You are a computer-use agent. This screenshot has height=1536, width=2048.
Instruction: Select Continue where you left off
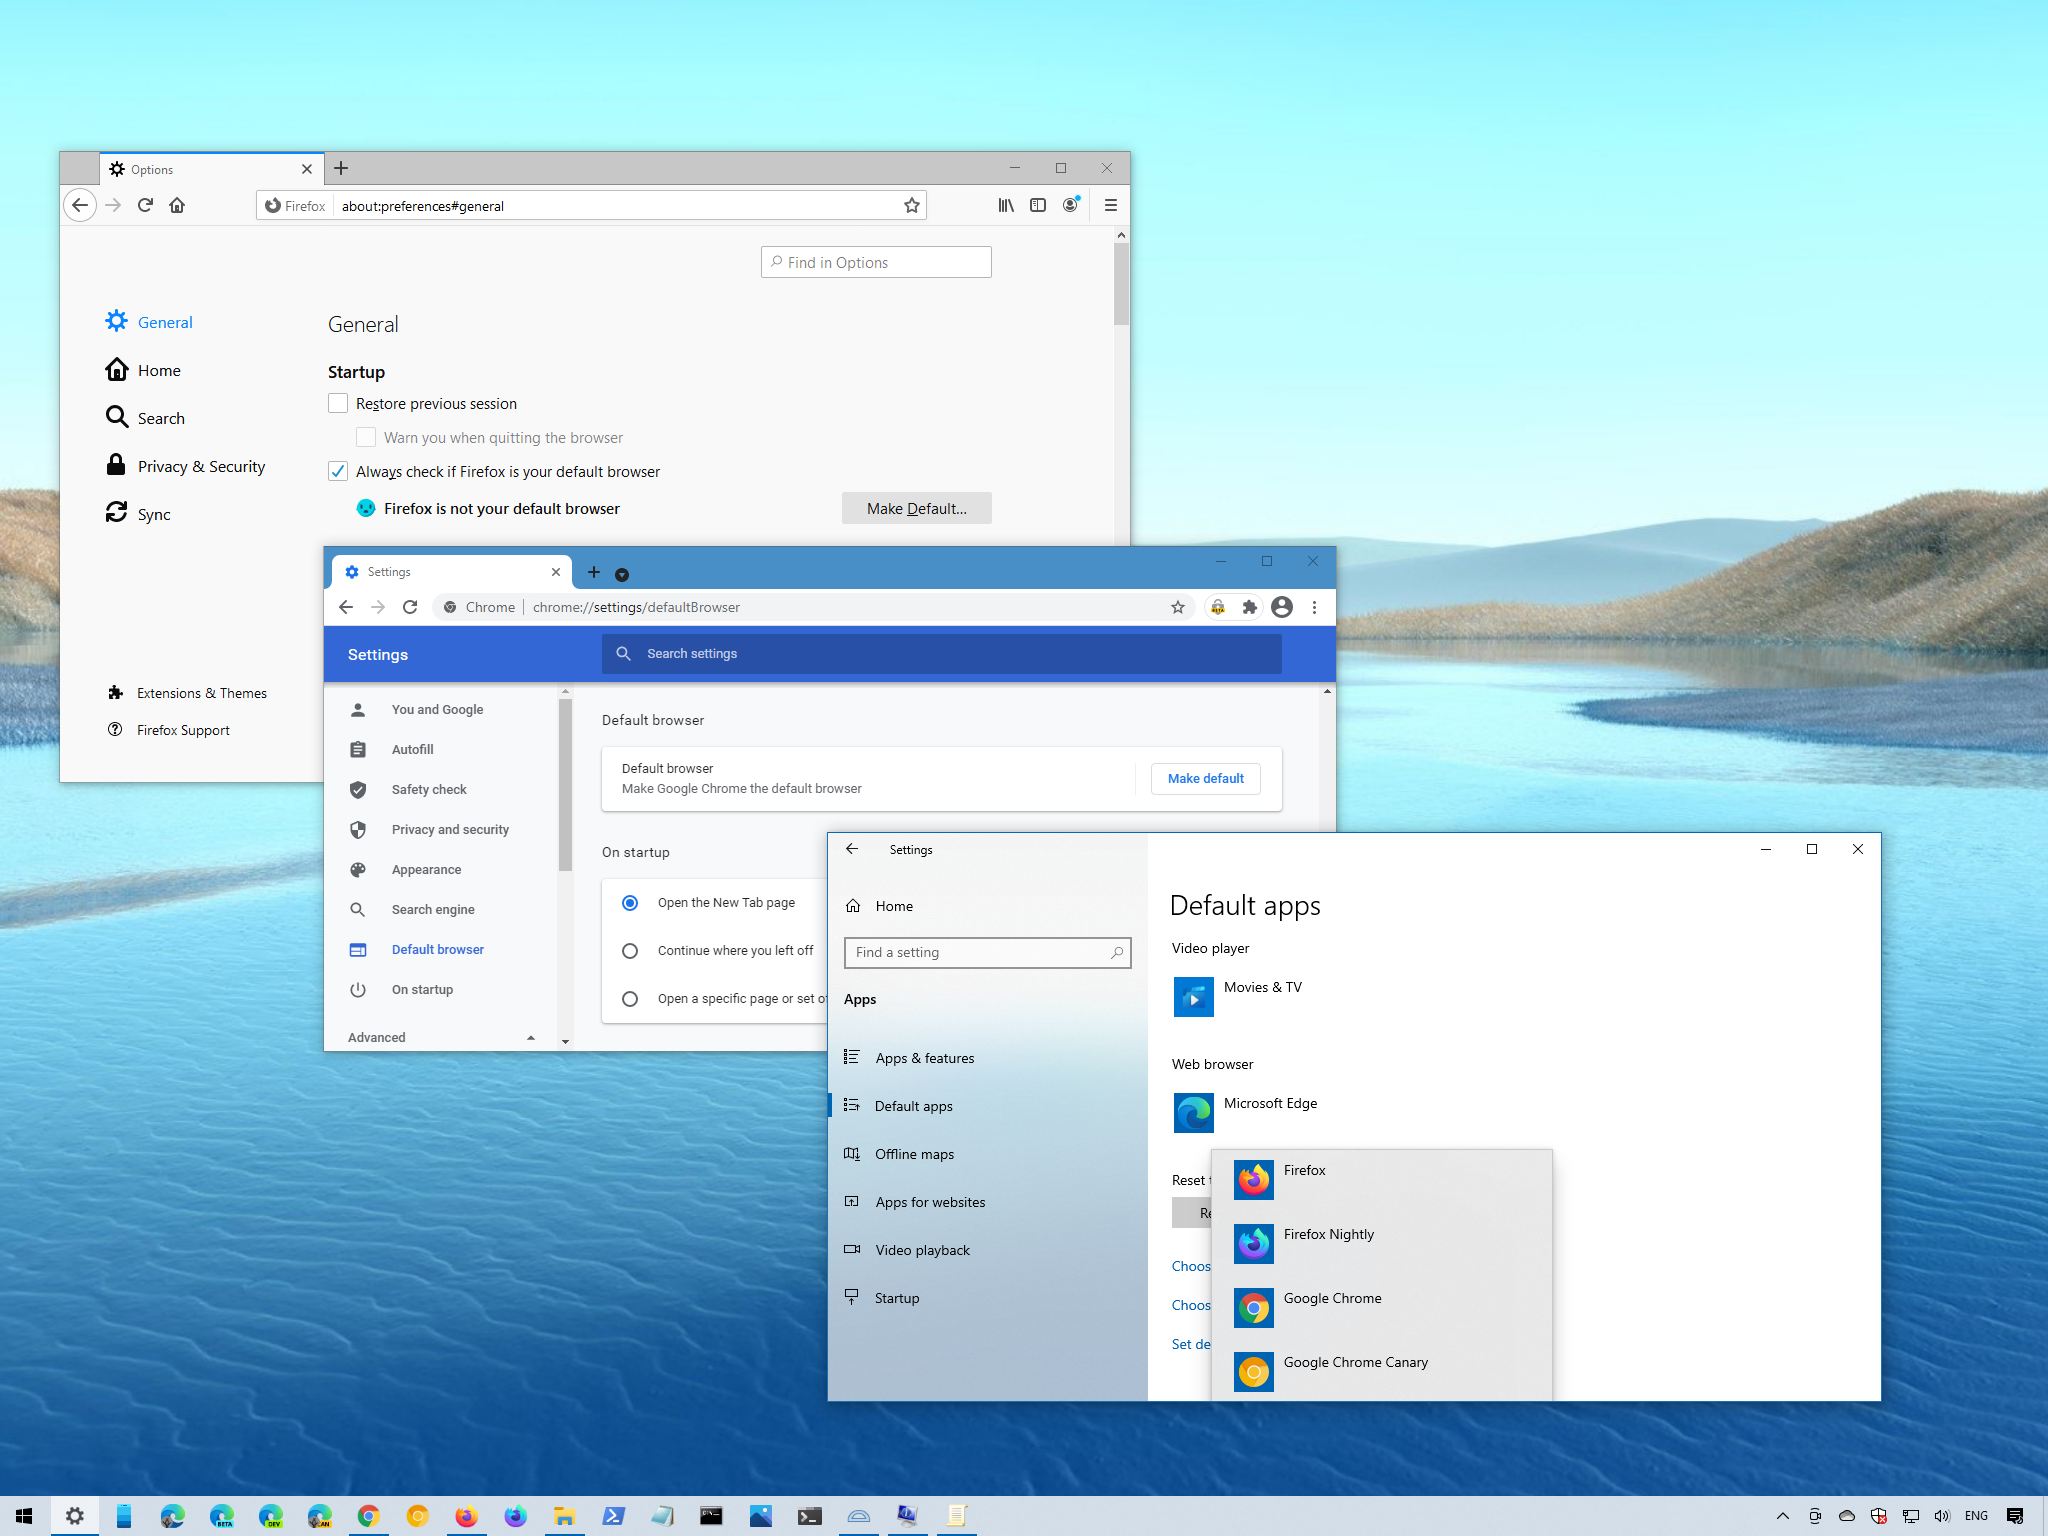point(630,950)
